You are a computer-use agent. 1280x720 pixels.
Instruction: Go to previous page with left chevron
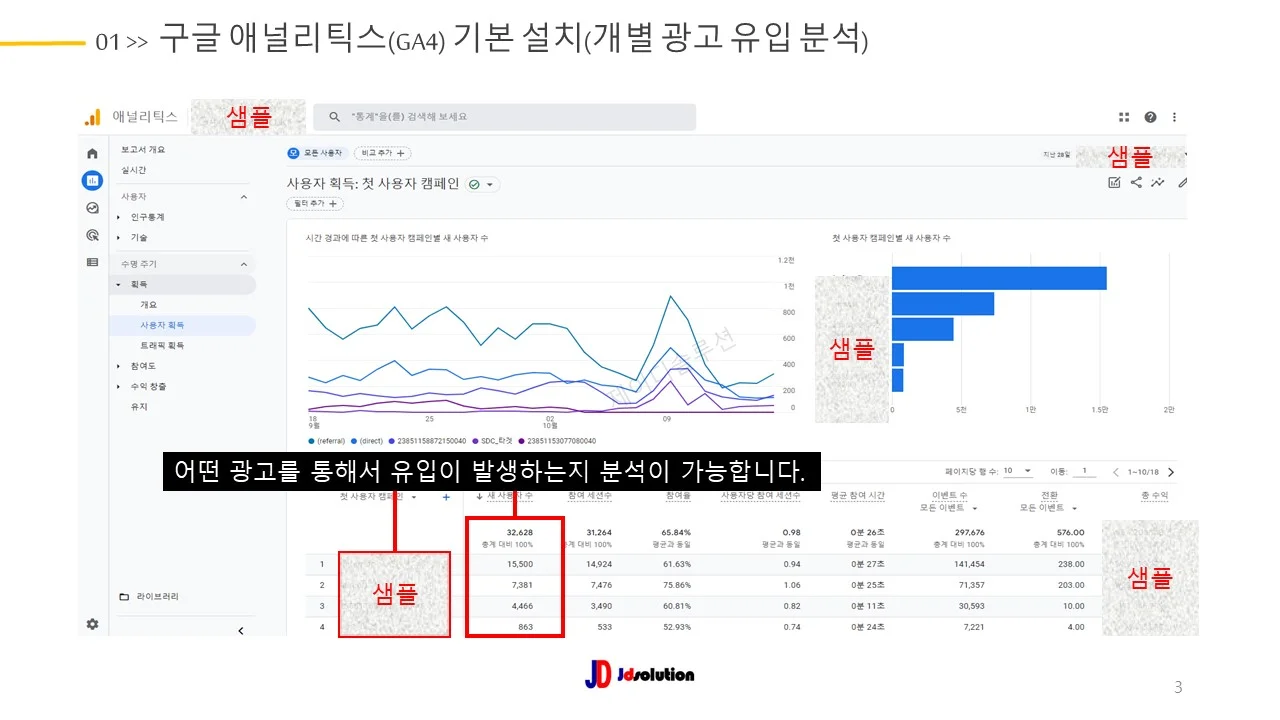(1117, 472)
